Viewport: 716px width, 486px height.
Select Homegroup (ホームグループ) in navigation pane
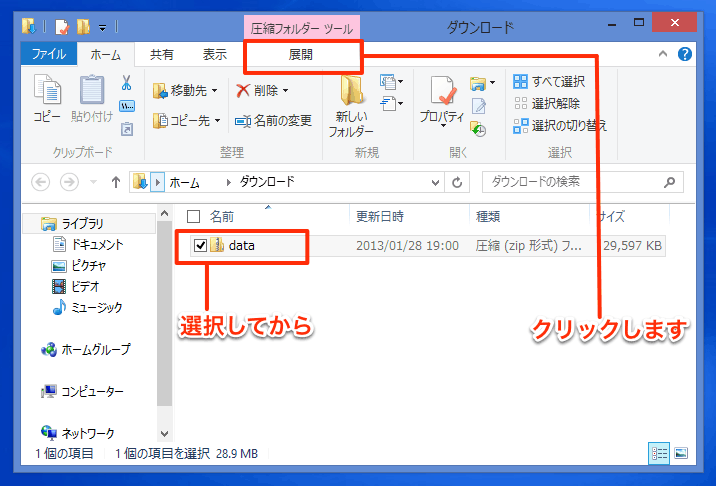tap(86, 349)
